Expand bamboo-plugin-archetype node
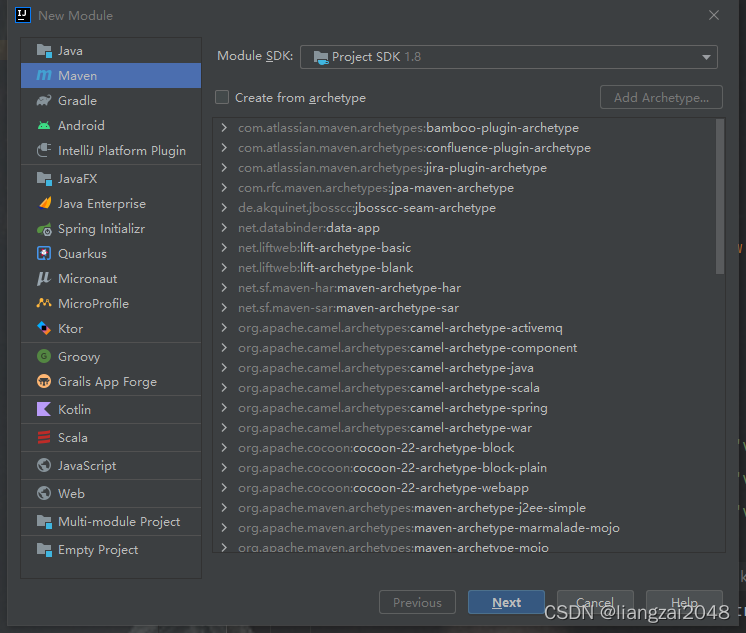Viewport: 746px width, 633px height. (224, 128)
